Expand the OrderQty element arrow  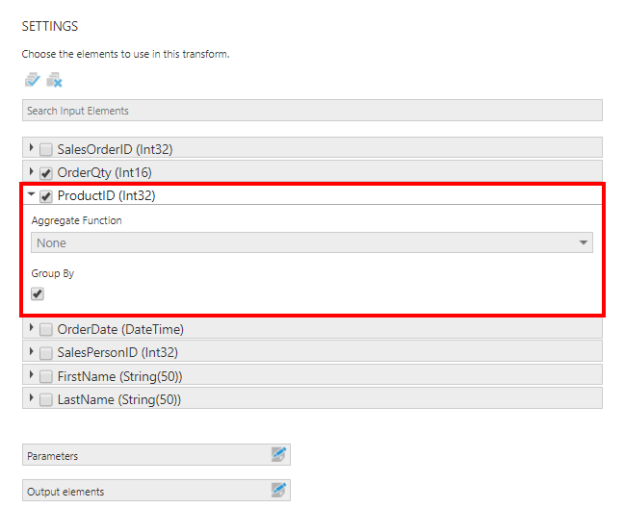31,172
